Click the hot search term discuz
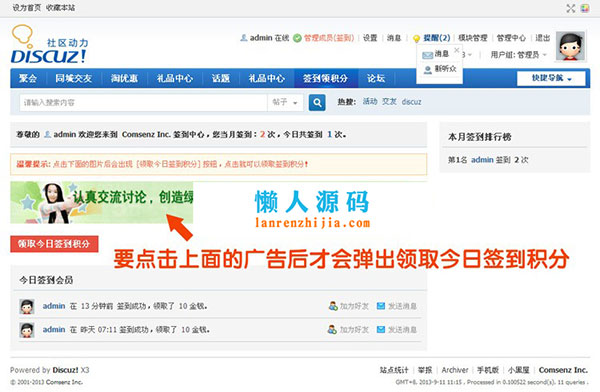Viewport: 600px width, 392px height. click(x=411, y=102)
